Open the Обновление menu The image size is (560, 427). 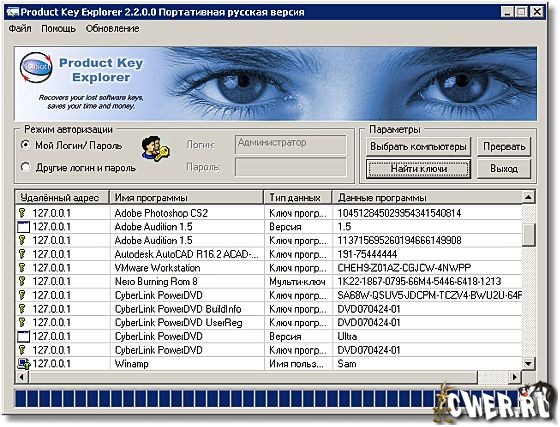click(112, 29)
